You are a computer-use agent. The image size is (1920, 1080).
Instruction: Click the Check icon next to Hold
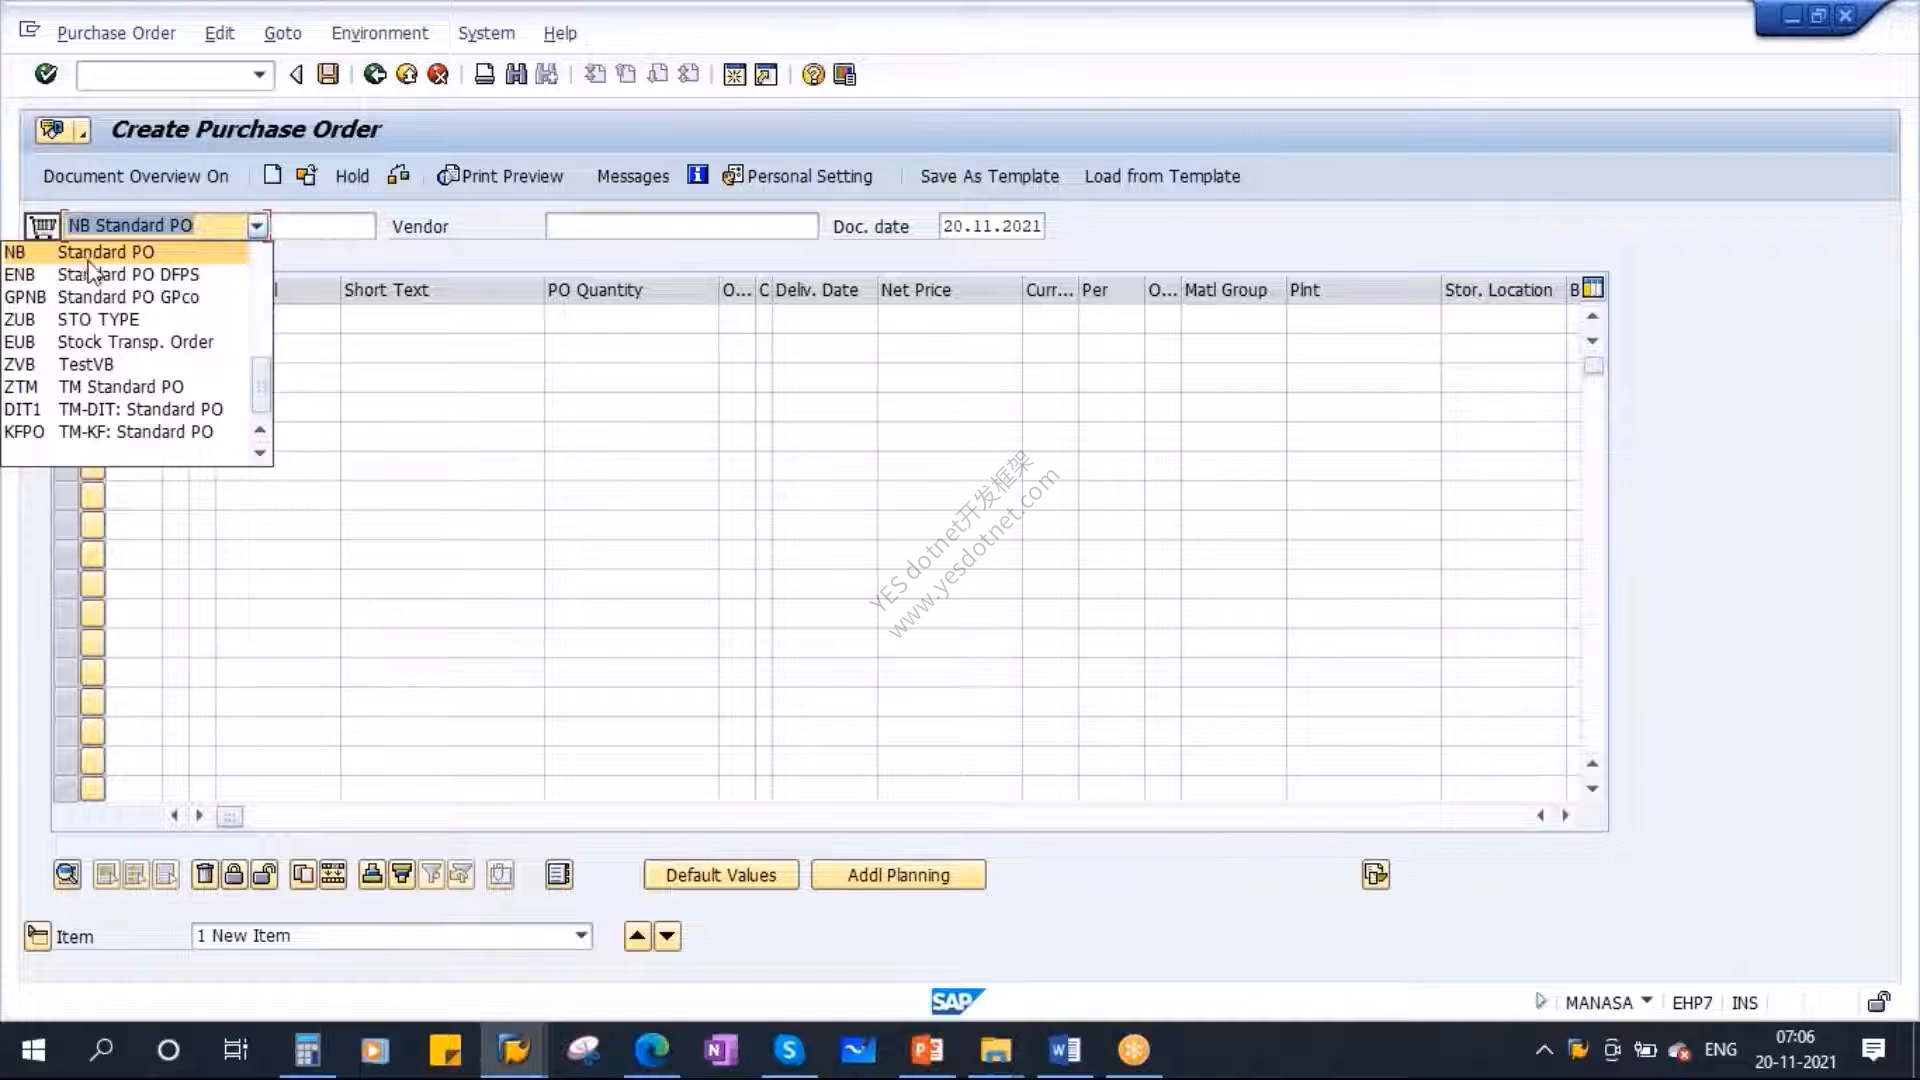point(398,175)
